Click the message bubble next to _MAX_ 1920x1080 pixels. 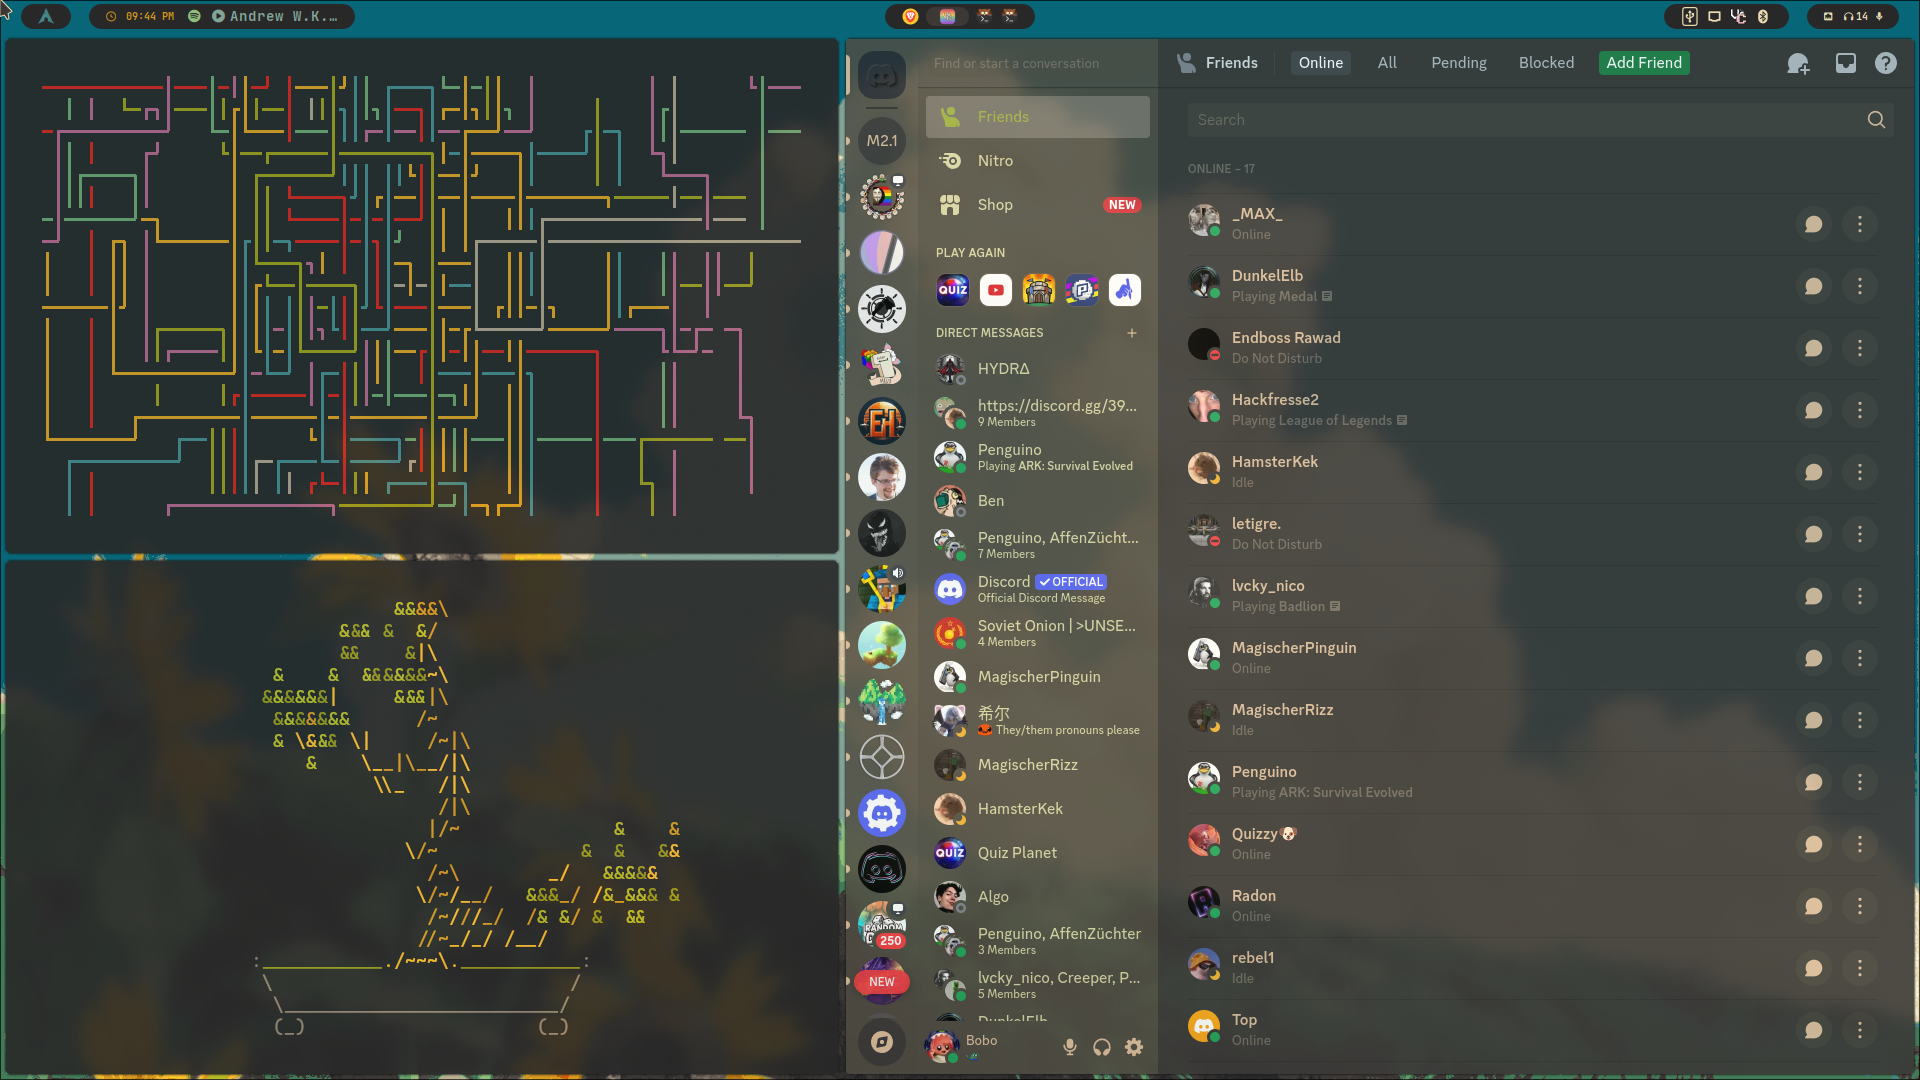pyautogui.click(x=1813, y=224)
